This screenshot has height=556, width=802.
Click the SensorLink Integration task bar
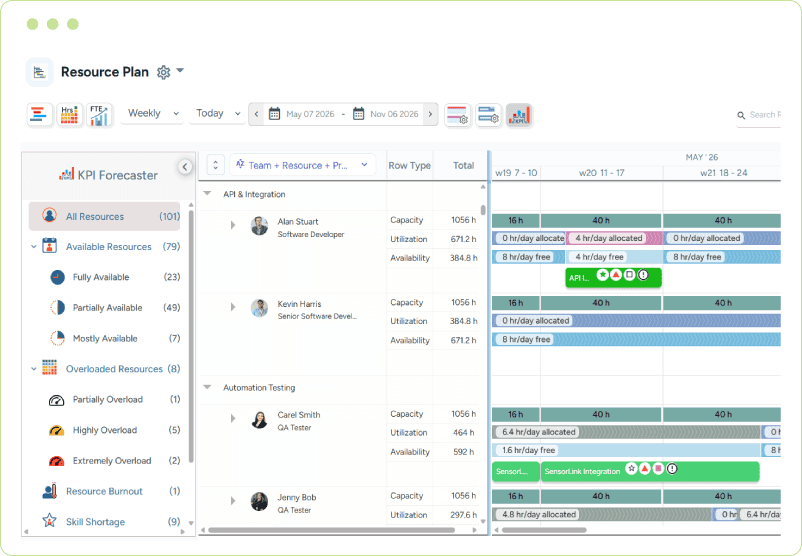pyautogui.click(x=650, y=471)
